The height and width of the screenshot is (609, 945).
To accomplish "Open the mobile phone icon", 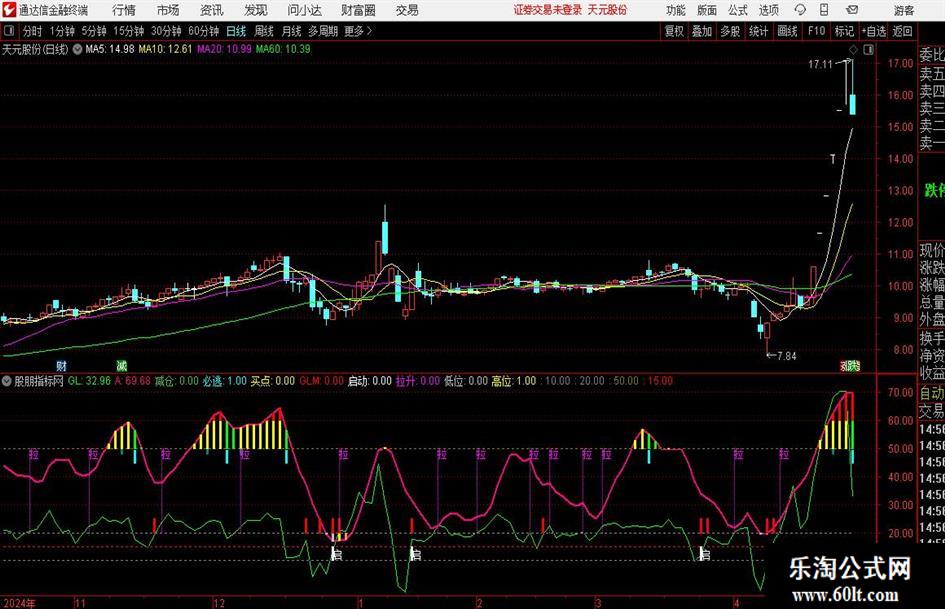I will coord(824,10).
